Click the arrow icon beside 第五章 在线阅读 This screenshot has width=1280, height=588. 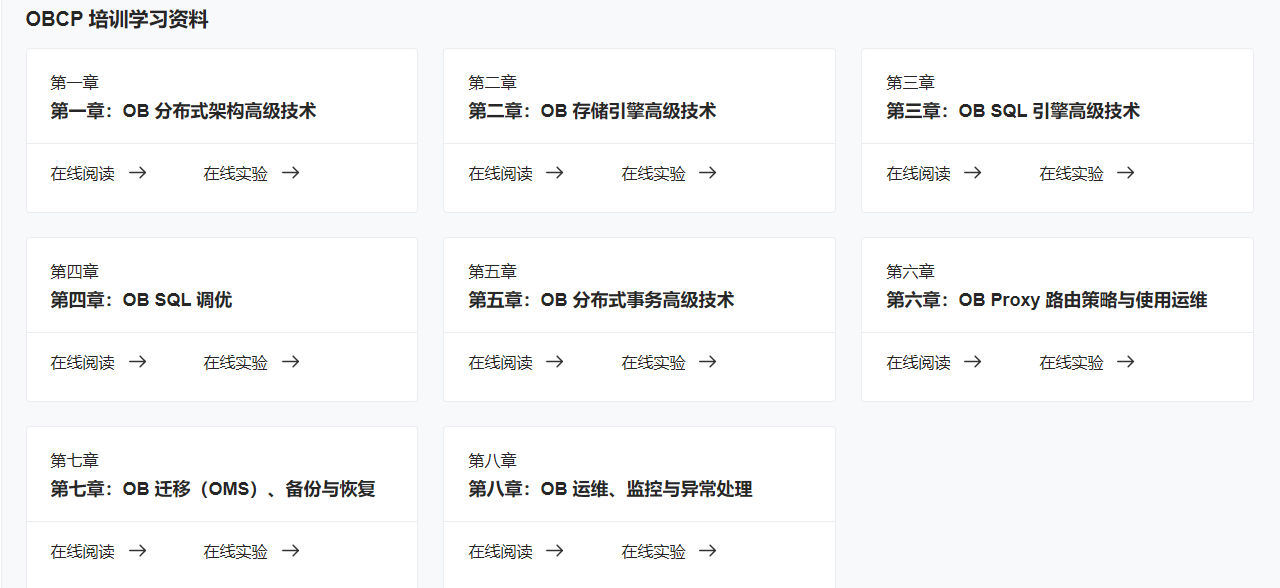pyautogui.click(x=556, y=362)
